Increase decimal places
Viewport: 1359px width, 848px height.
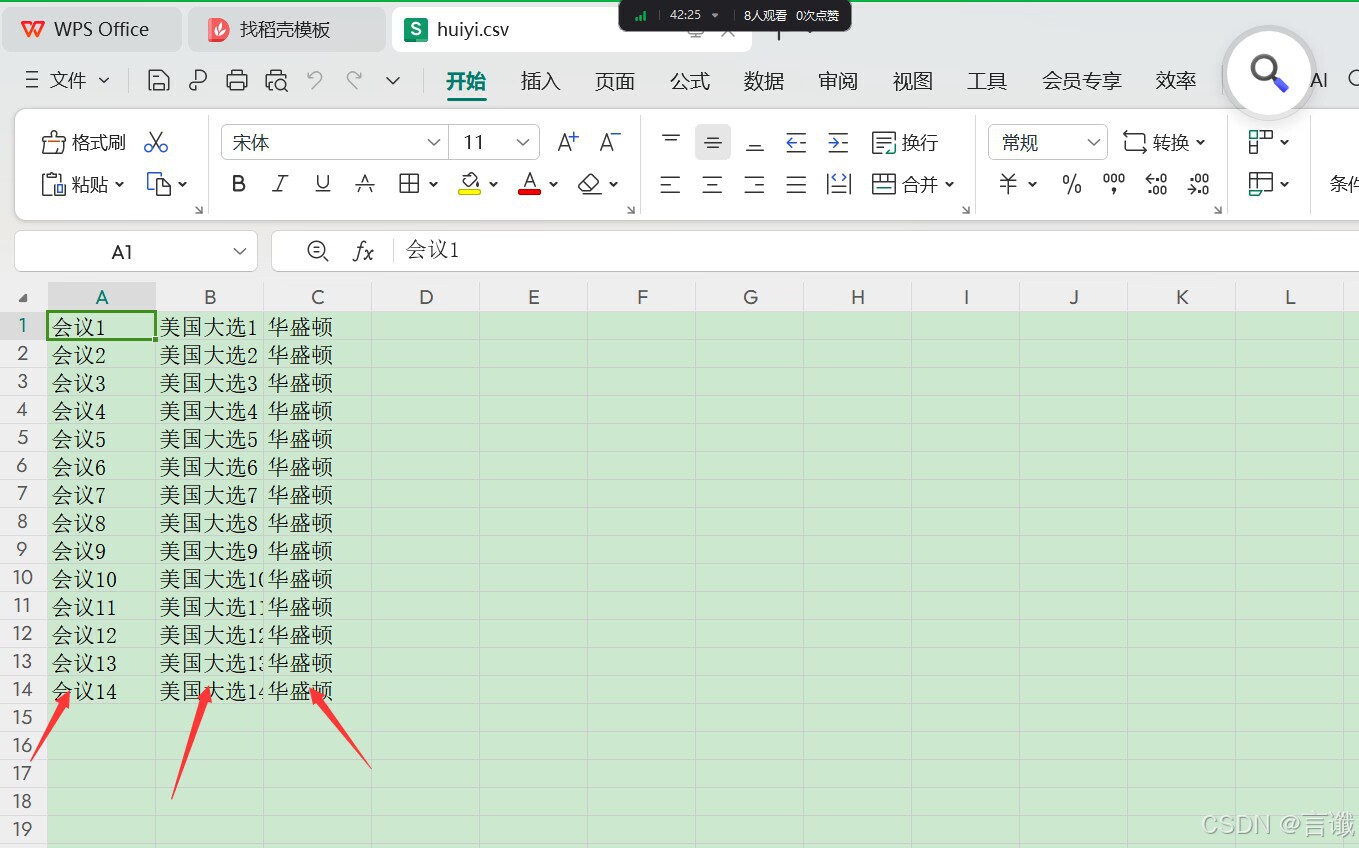1156,184
